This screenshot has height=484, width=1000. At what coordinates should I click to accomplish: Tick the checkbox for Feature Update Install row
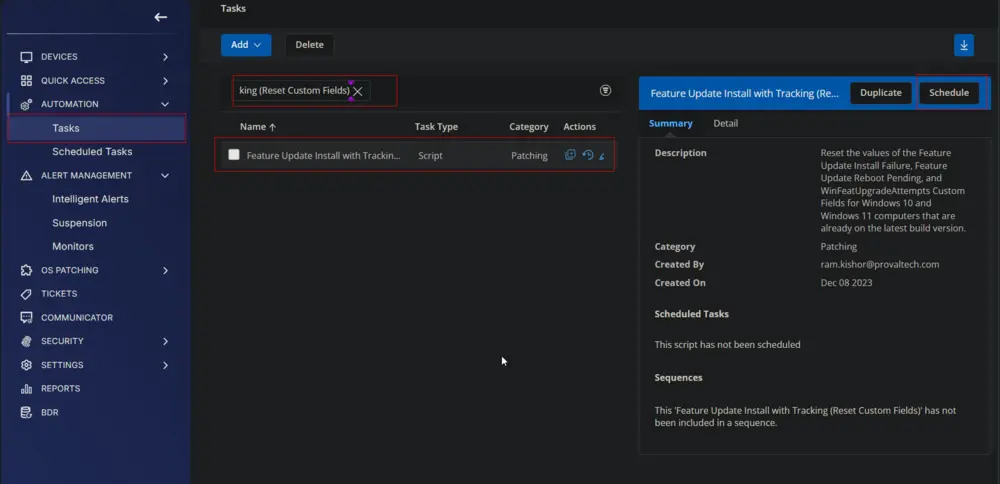click(234, 154)
